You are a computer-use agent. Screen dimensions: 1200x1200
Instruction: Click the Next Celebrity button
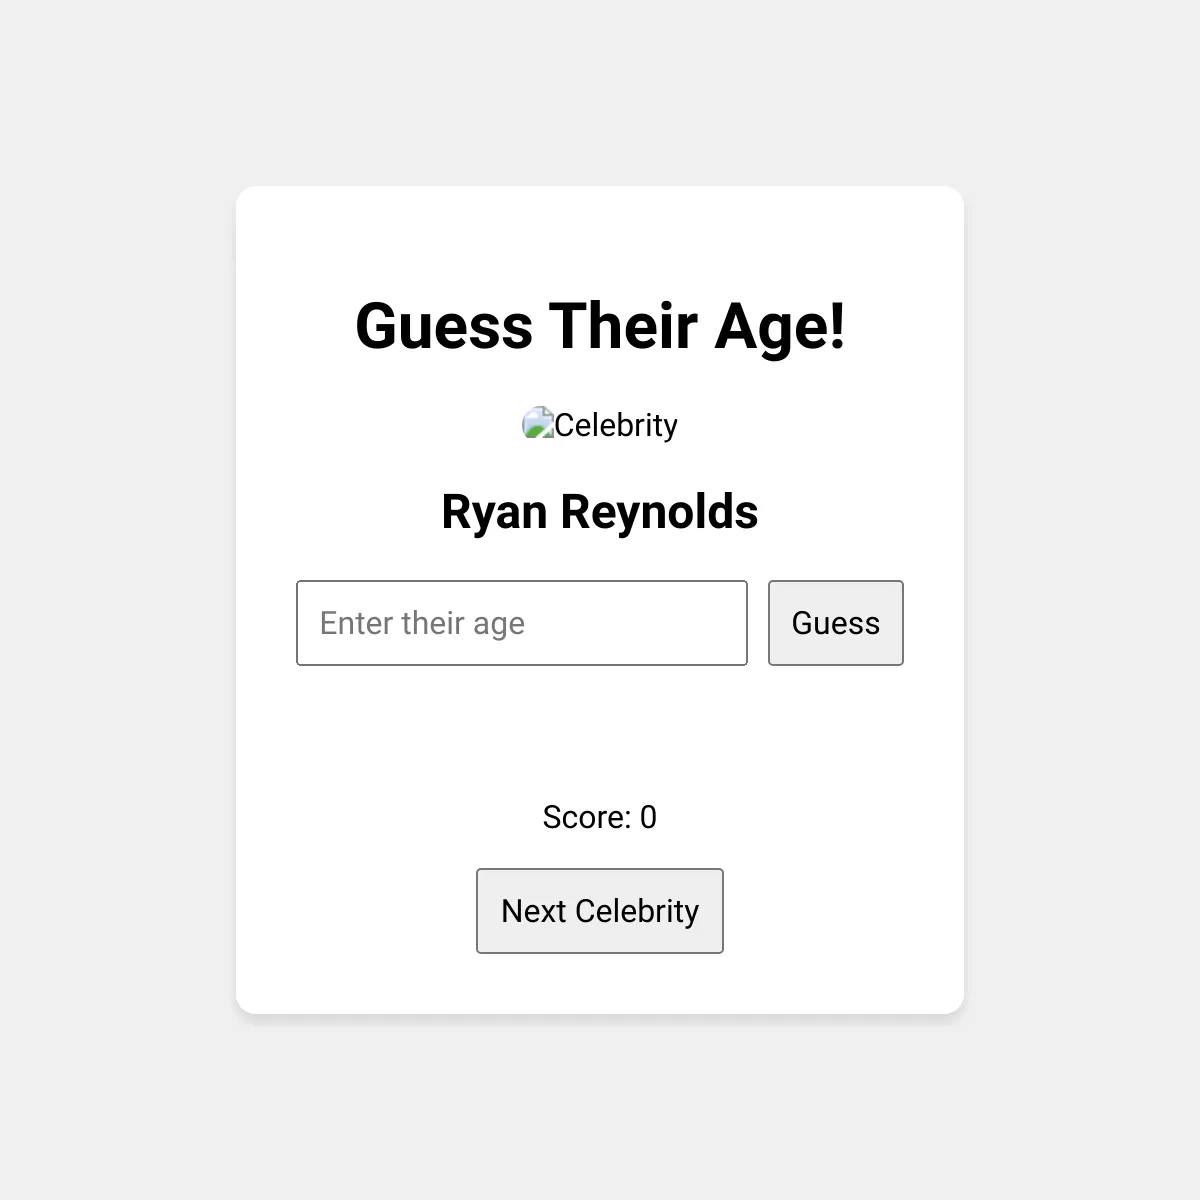point(600,911)
